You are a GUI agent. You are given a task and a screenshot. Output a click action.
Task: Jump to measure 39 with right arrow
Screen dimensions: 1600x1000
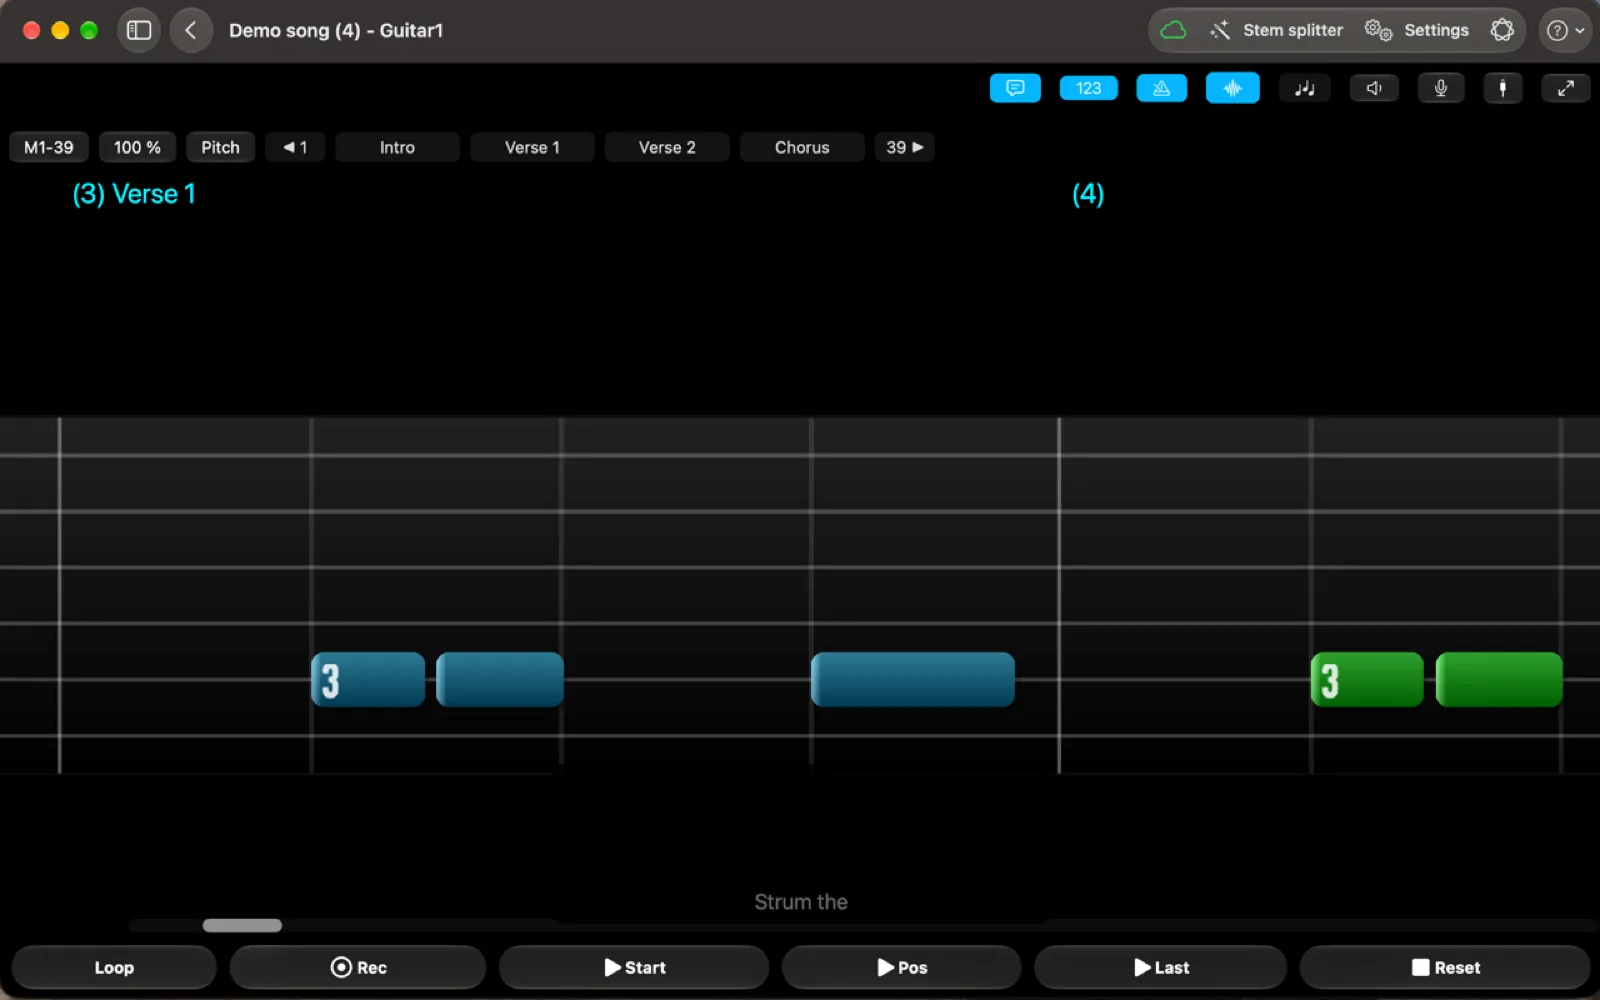click(x=904, y=147)
